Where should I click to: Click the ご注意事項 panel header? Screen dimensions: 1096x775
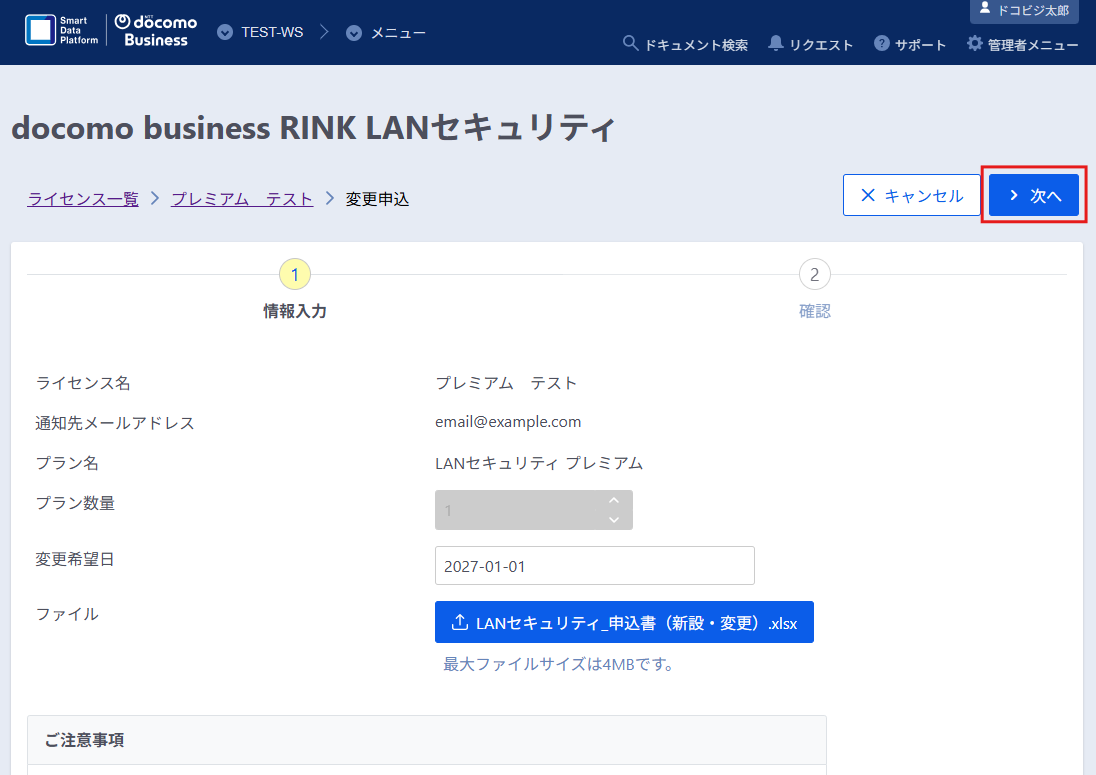pos(427,740)
